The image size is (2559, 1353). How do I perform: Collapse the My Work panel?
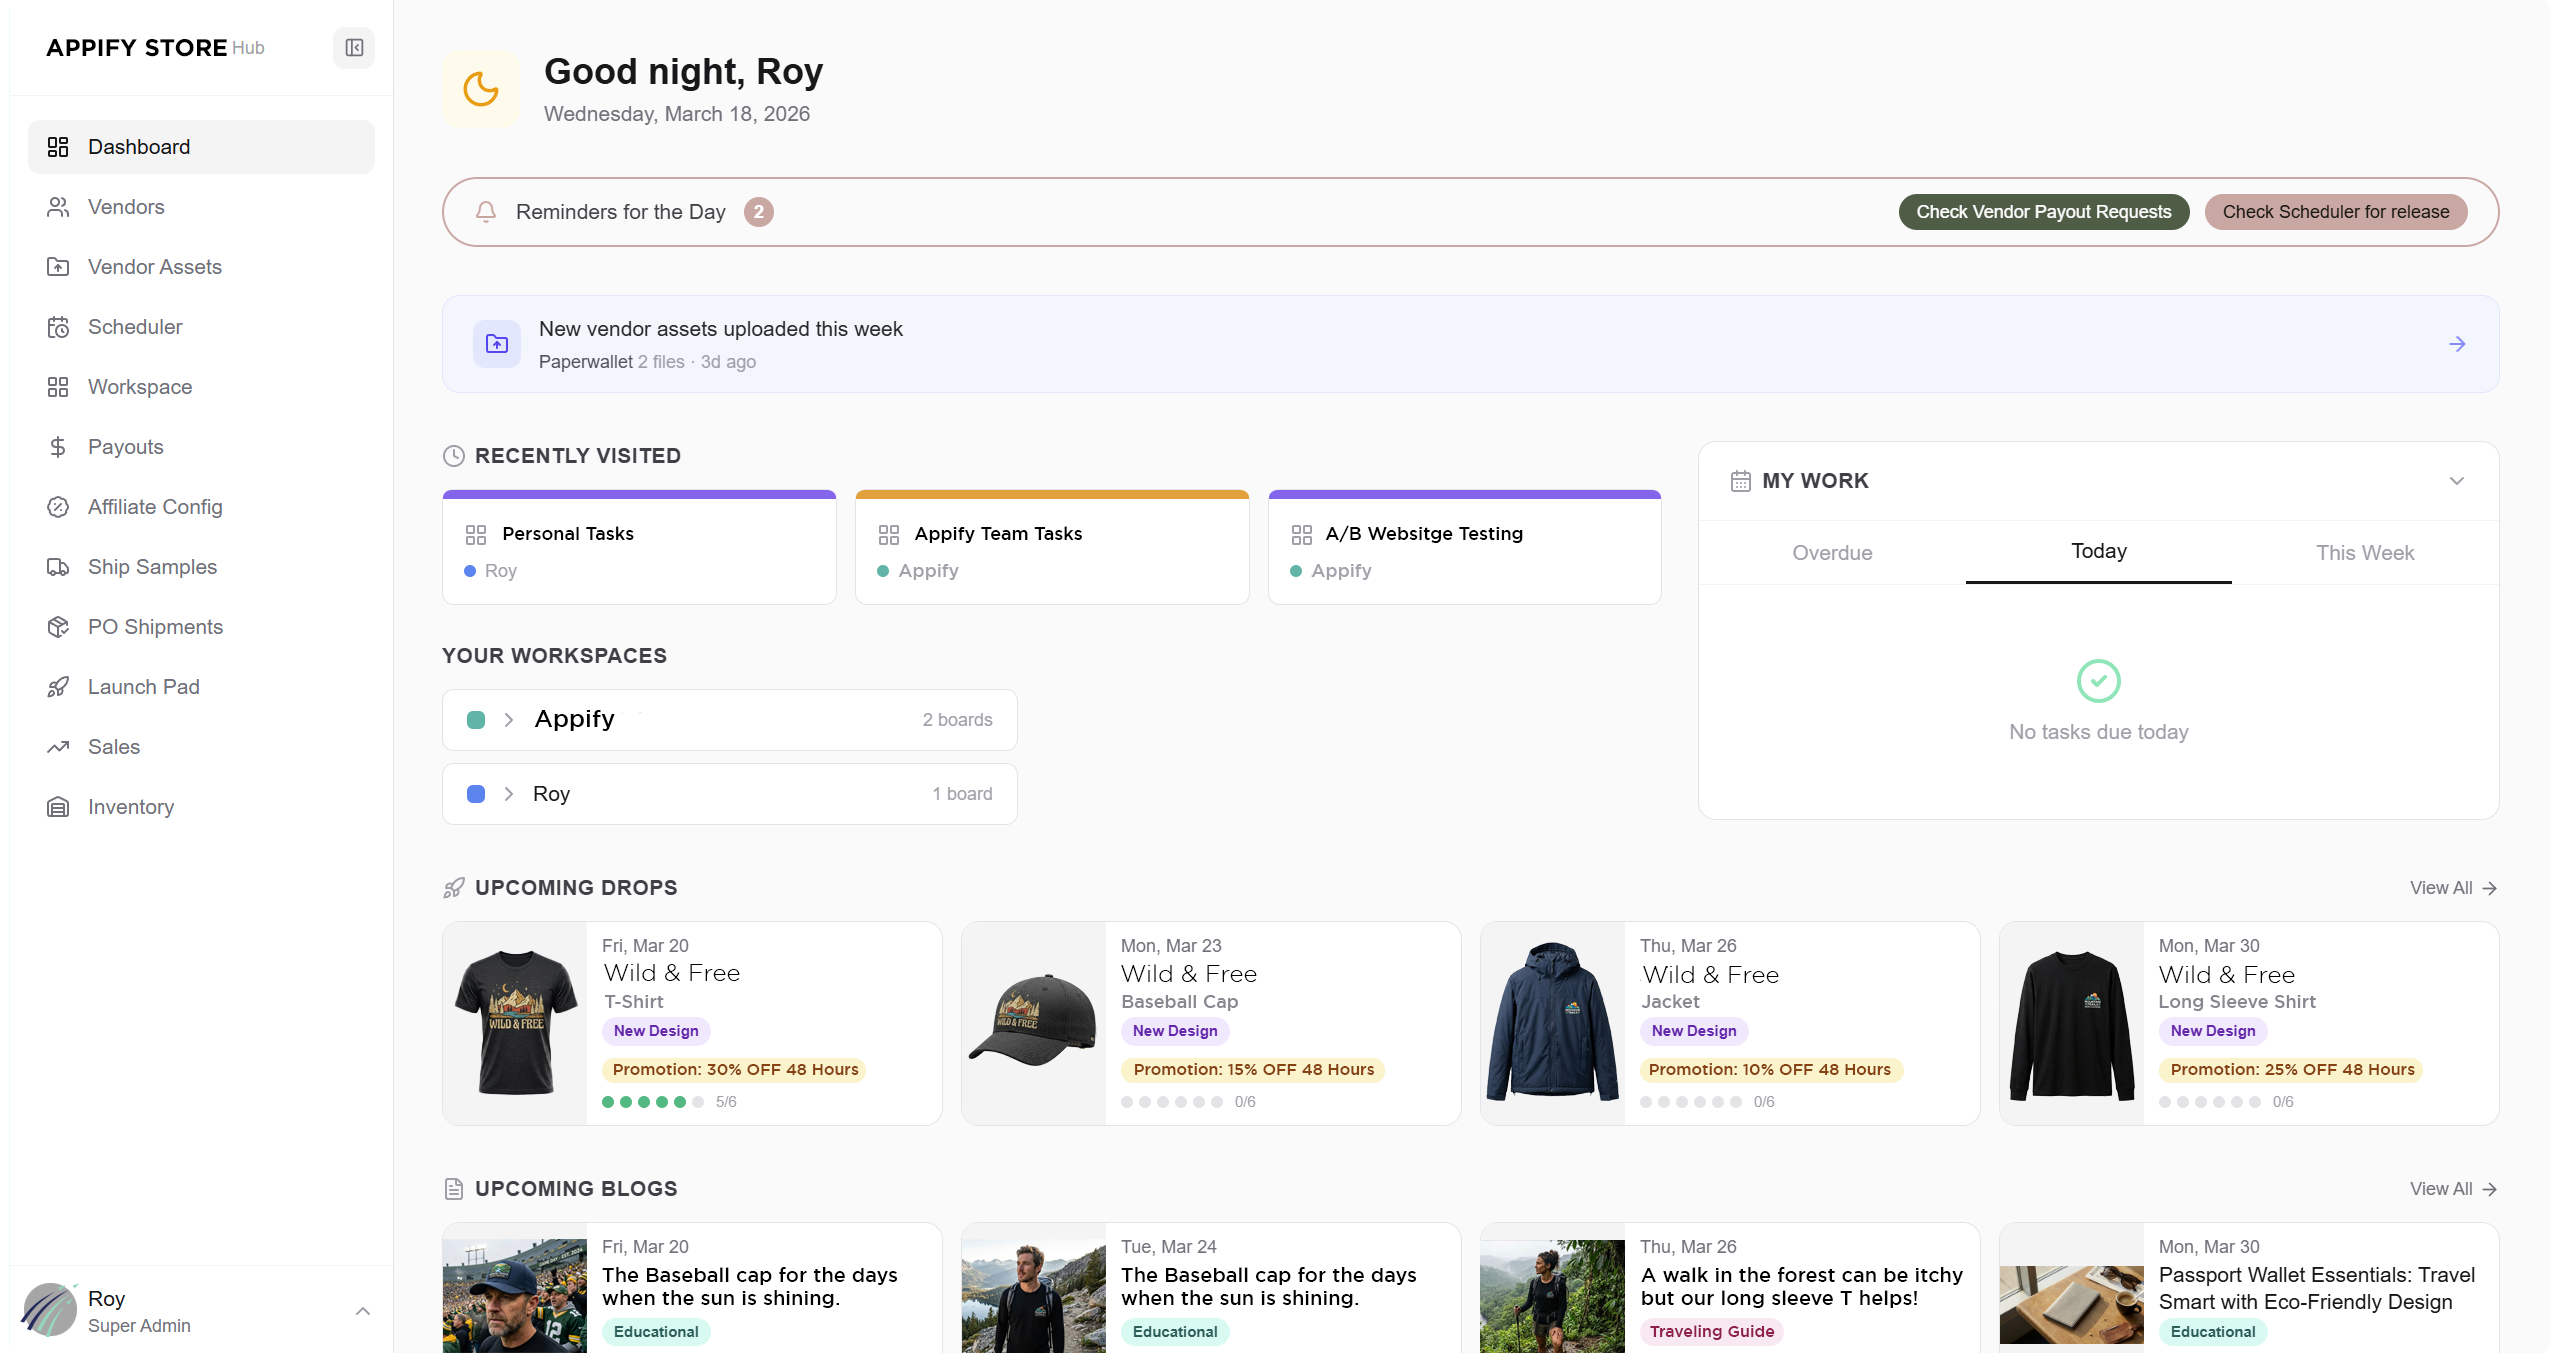click(2458, 481)
